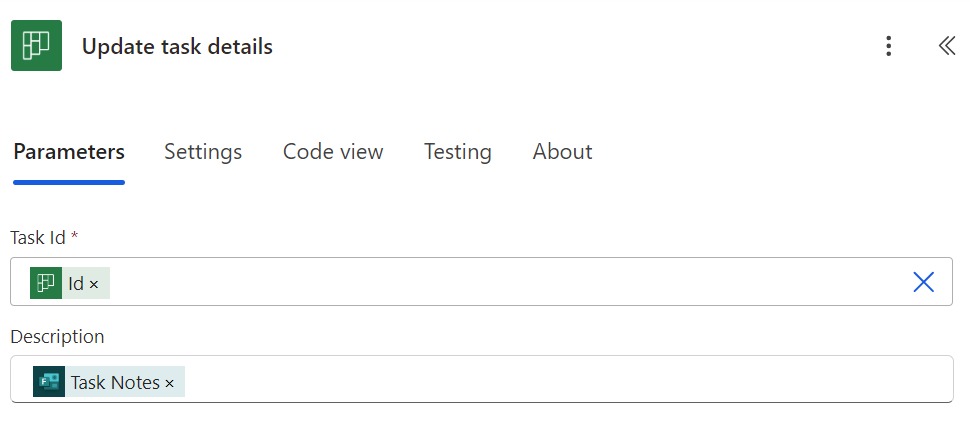This screenshot has width=970, height=428.
Task: Click the Planner icon inside the Id token
Action: 46,283
